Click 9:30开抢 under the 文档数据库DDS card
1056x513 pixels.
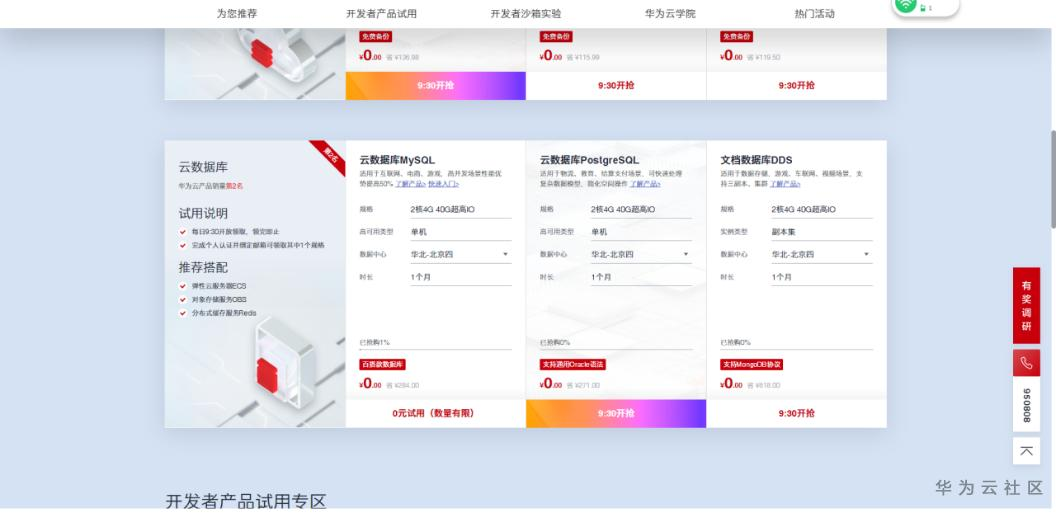pos(797,413)
